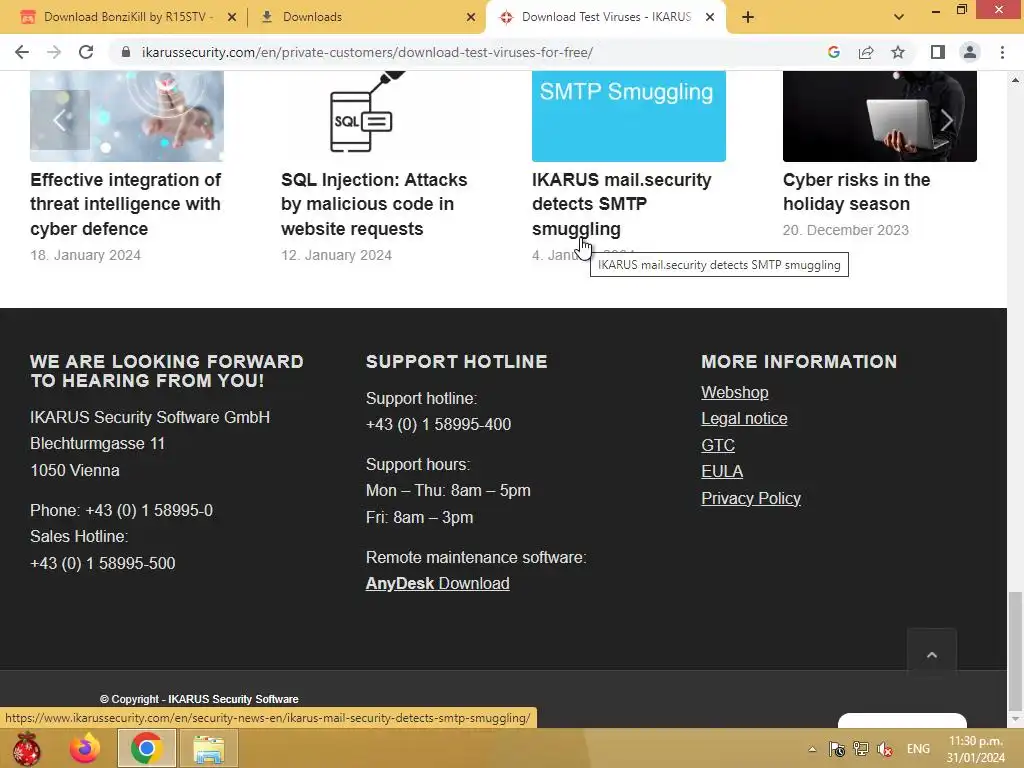1024x768 pixels.
Task: Click the 18. January 2024 article date
Action: pyautogui.click(x=86, y=255)
